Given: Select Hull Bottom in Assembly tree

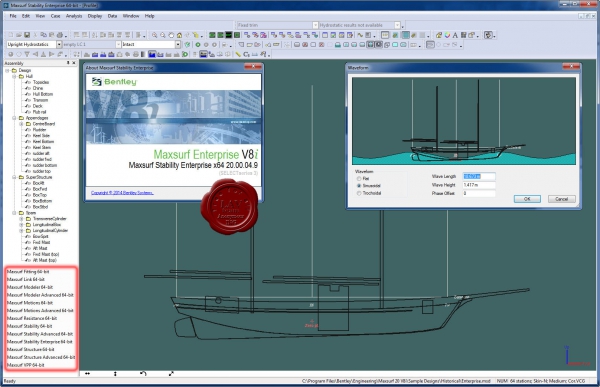Looking at the screenshot, I should tap(42, 94).
